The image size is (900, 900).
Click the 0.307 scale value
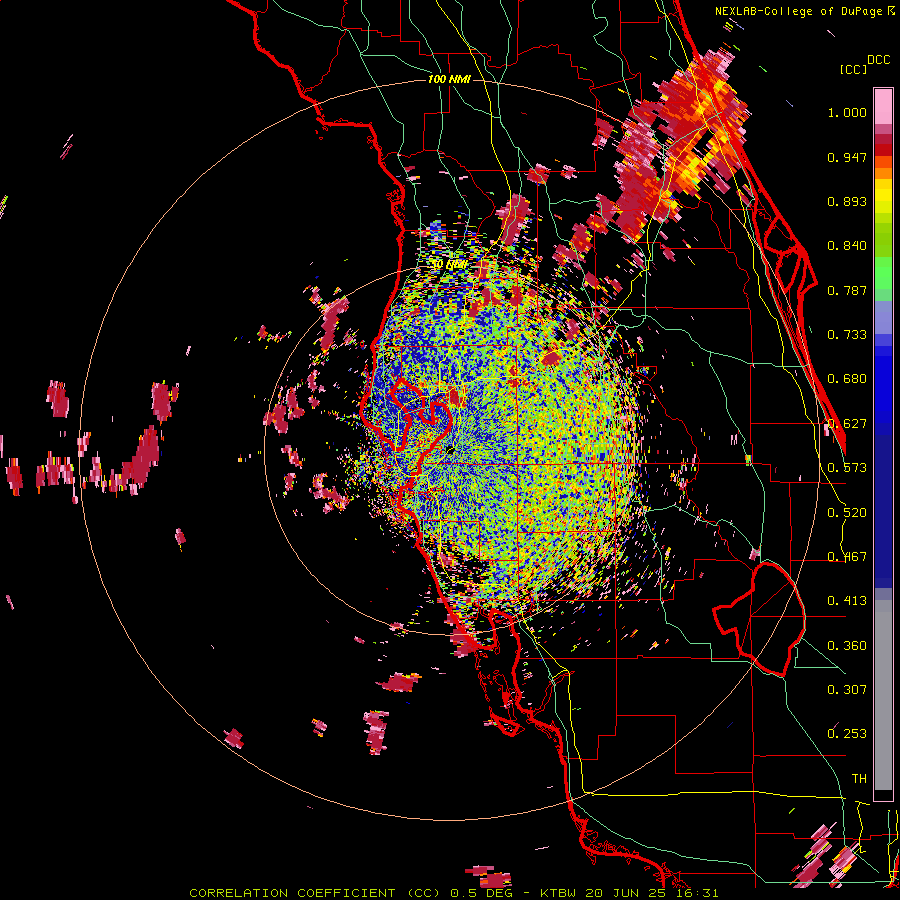coord(847,690)
